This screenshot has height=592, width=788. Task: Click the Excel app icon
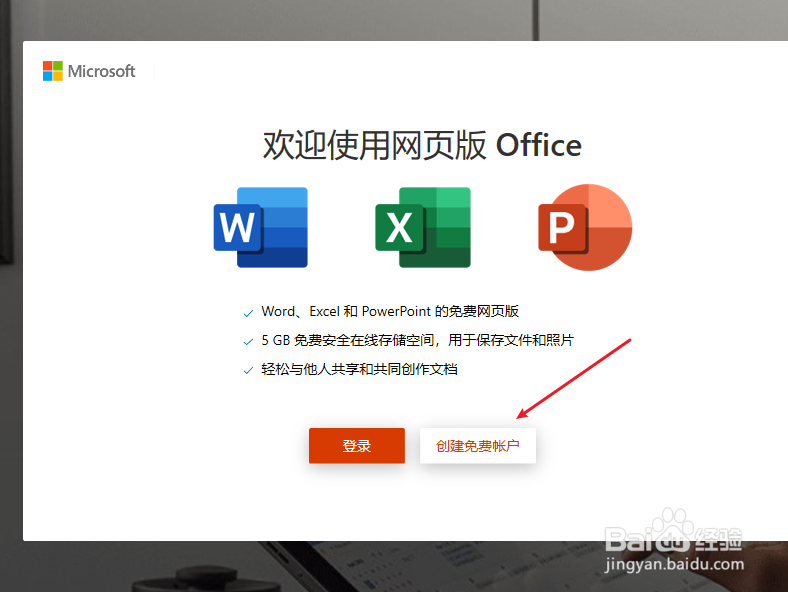[423, 227]
